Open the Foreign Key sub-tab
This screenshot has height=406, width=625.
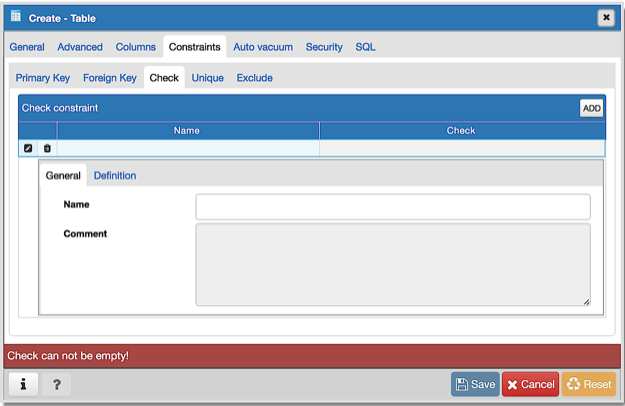tap(109, 78)
